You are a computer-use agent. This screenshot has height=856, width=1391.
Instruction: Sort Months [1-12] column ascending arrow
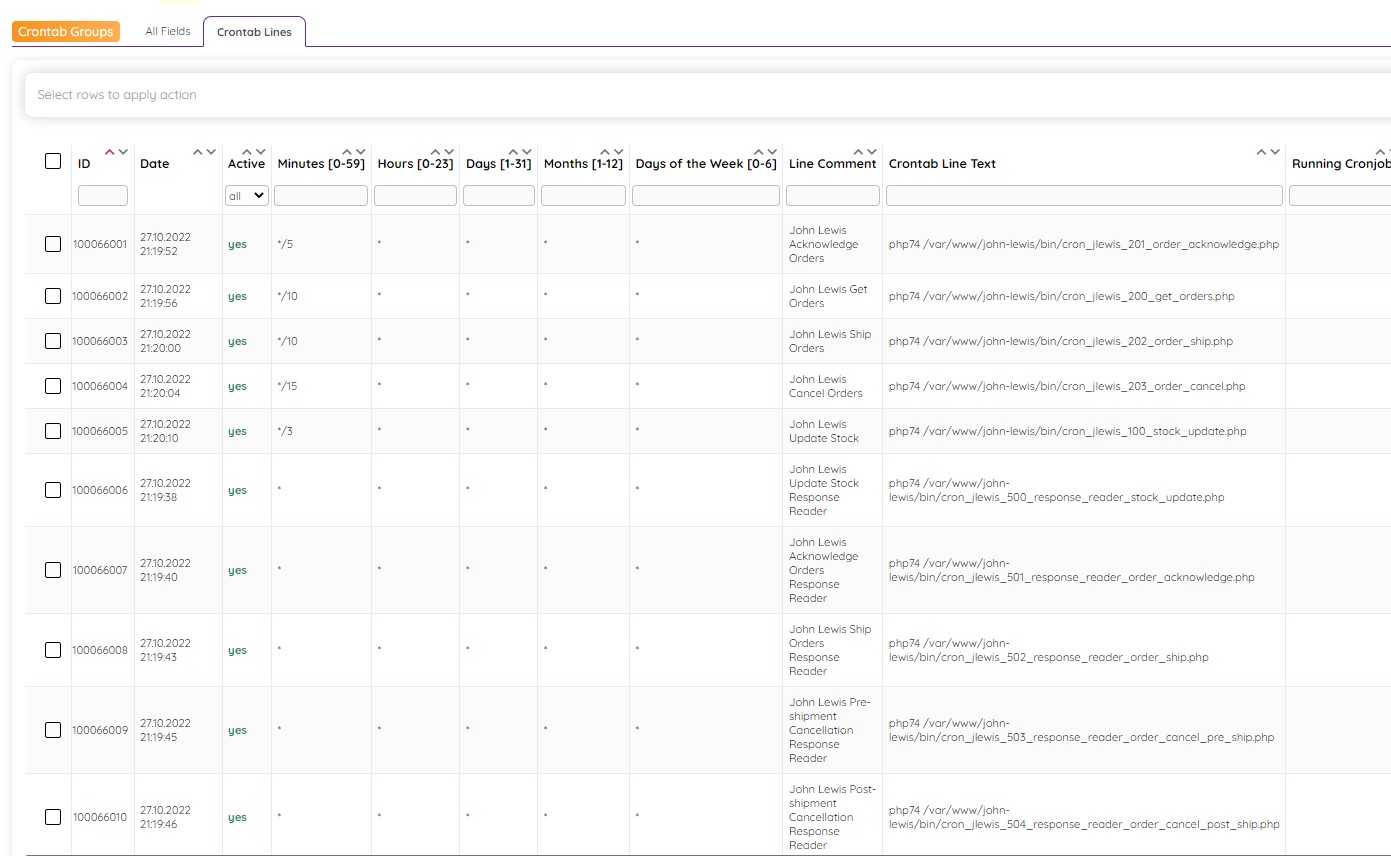tap(606, 152)
